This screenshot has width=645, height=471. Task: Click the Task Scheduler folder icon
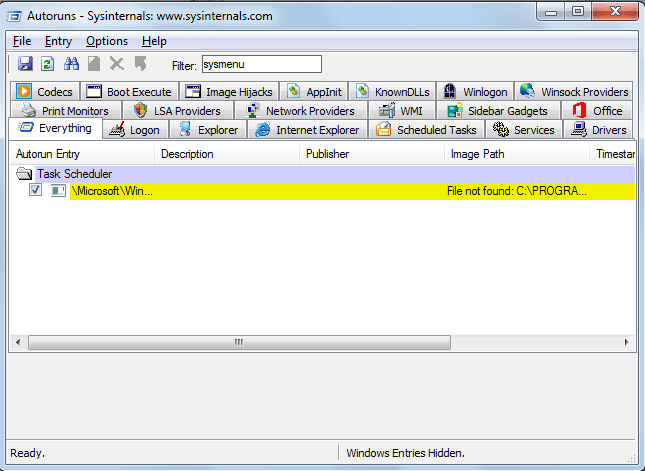point(24,174)
